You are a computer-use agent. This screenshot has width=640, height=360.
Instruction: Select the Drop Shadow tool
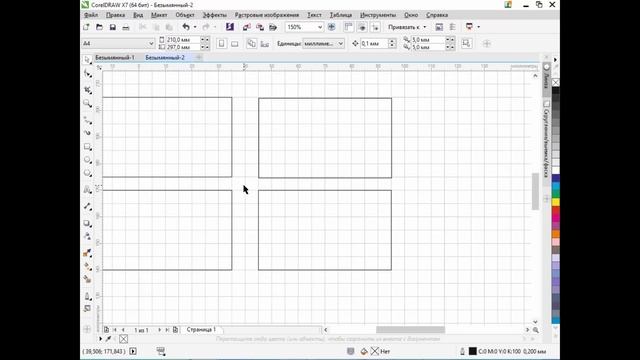[x=87, y=223]
